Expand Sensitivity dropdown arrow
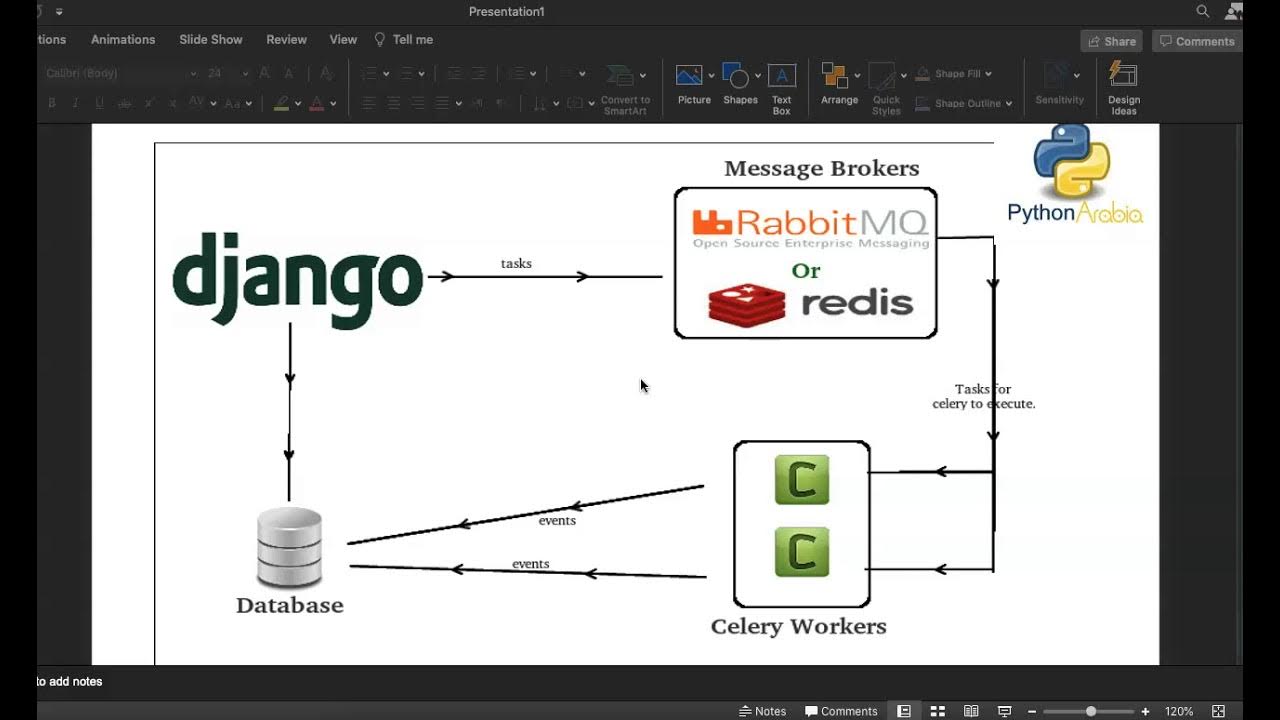The height and width of the screenshot is (720, 1280). [x=1077, y=76]
